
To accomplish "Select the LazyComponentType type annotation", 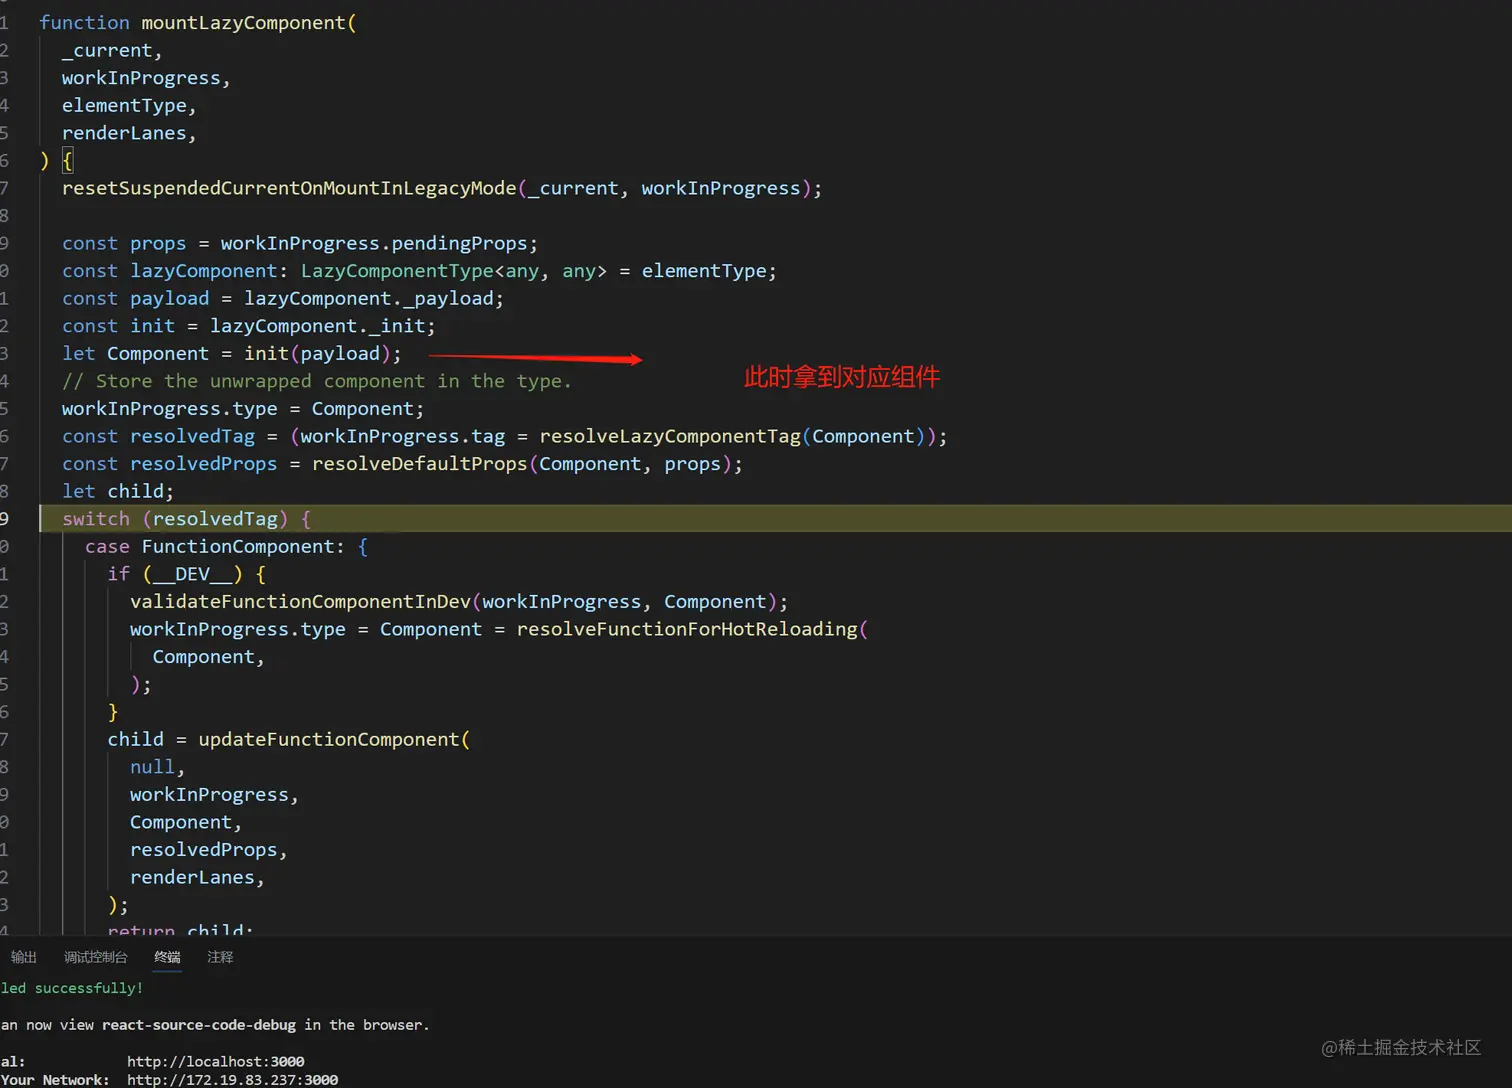I will [397, 271].
